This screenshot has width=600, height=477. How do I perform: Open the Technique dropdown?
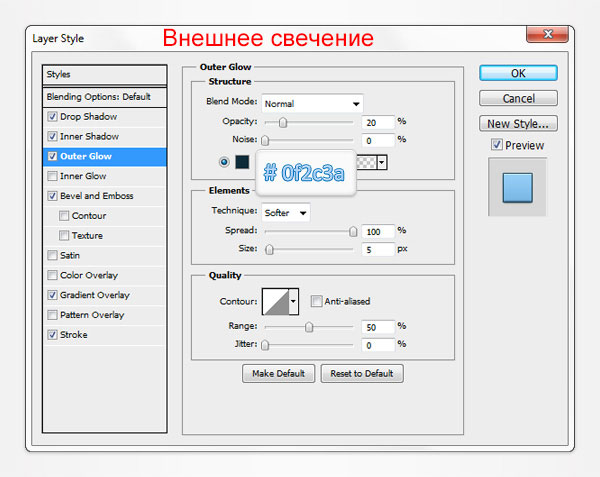286,213
